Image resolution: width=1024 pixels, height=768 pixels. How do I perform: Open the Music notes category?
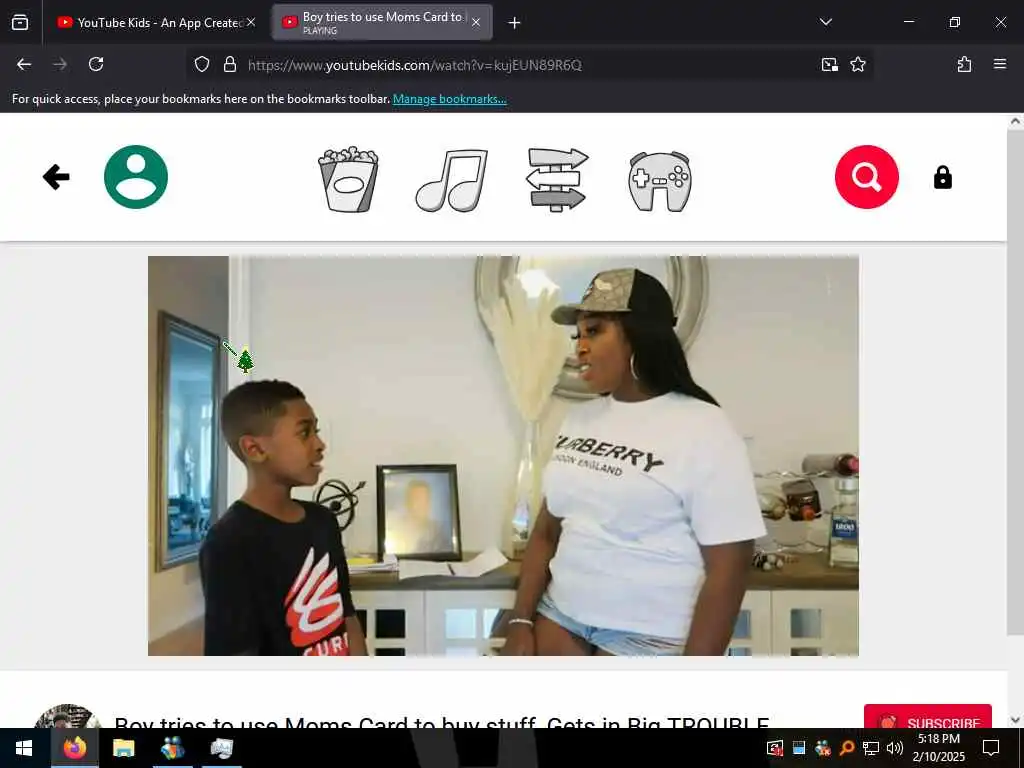click(452, 180)
